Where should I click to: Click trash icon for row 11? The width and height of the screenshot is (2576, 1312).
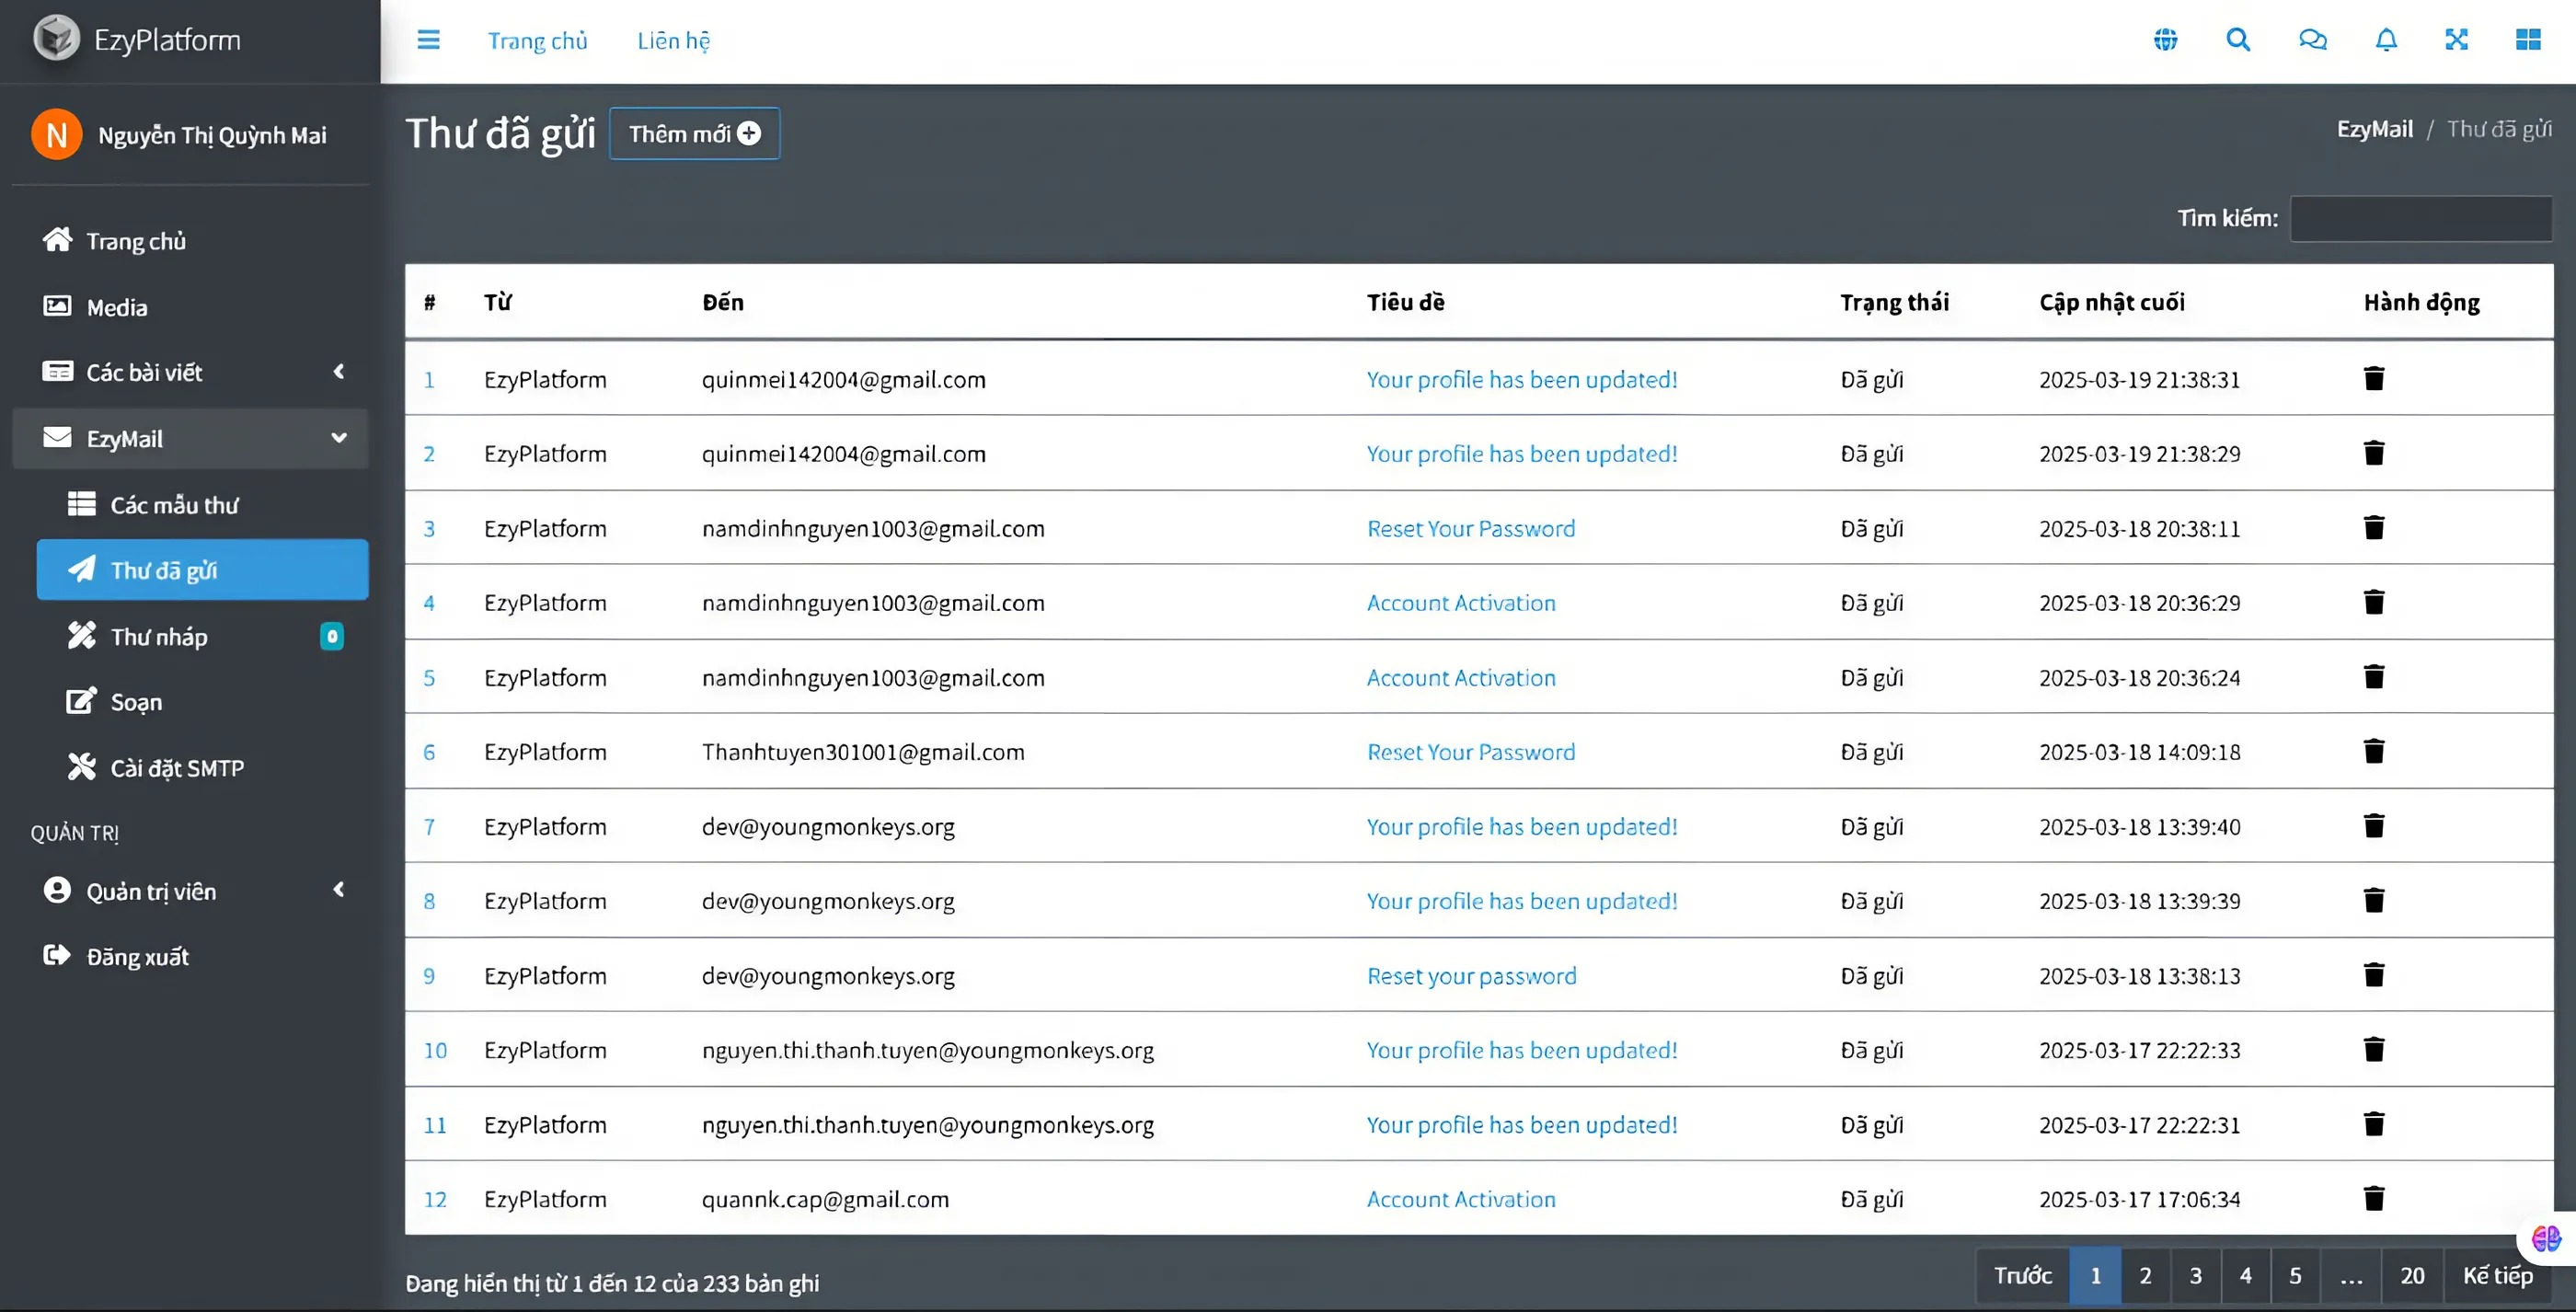coord(2374,1124)
